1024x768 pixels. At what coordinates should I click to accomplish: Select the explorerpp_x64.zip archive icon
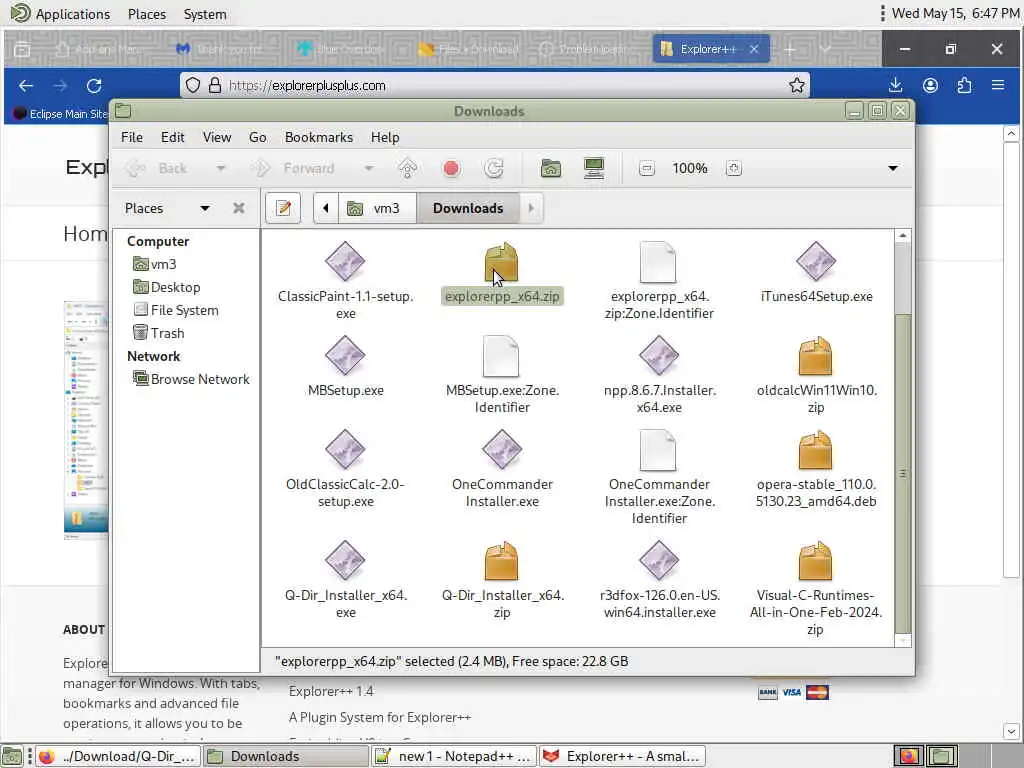[501, 262]
